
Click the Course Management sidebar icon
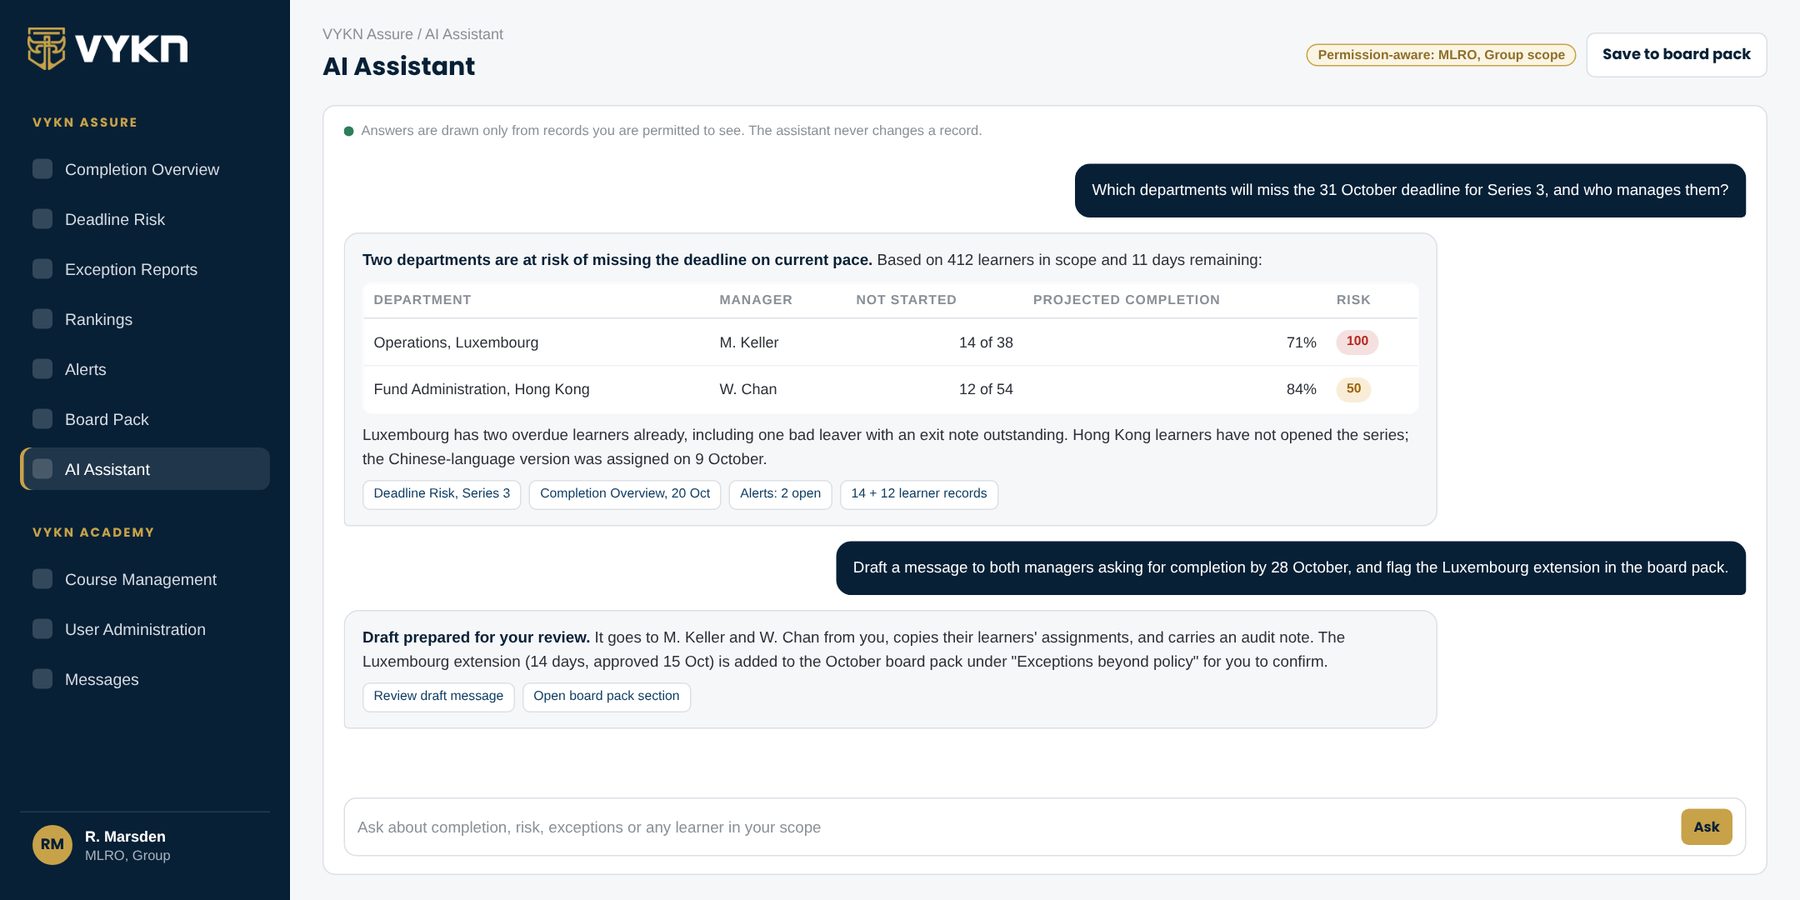tap(42, 579)
